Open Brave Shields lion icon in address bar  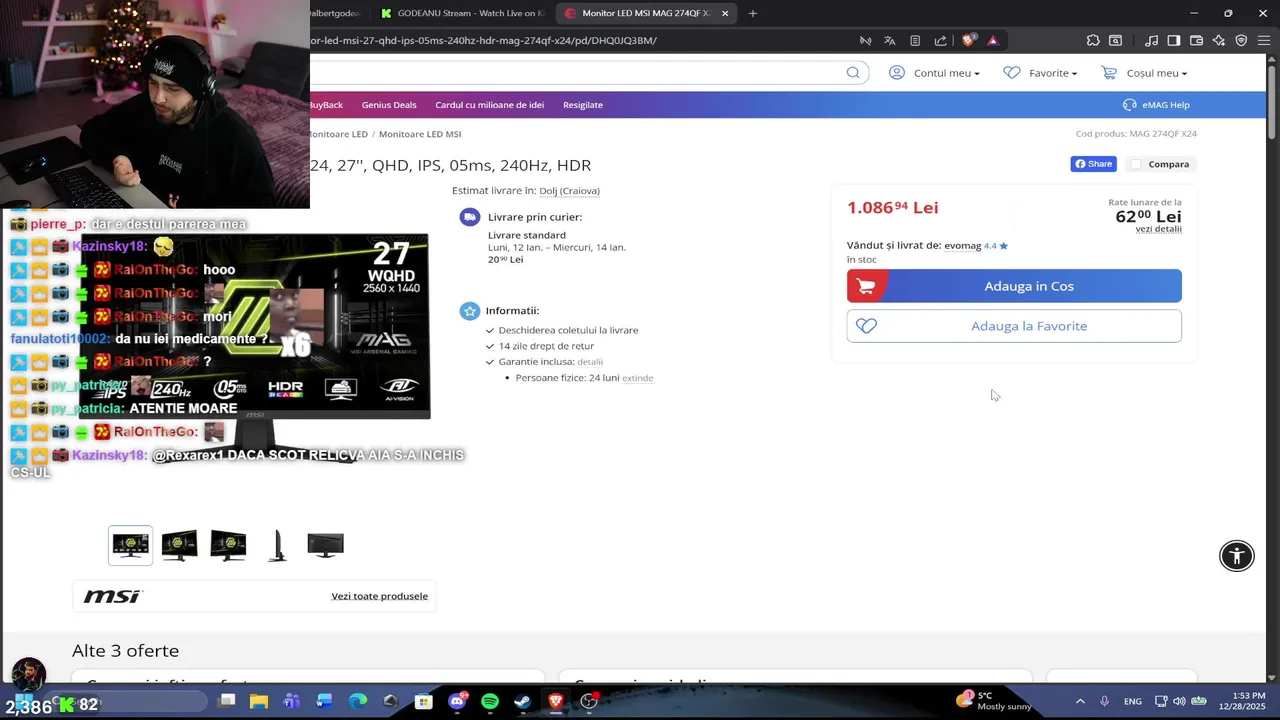click(x=968, y=41)
